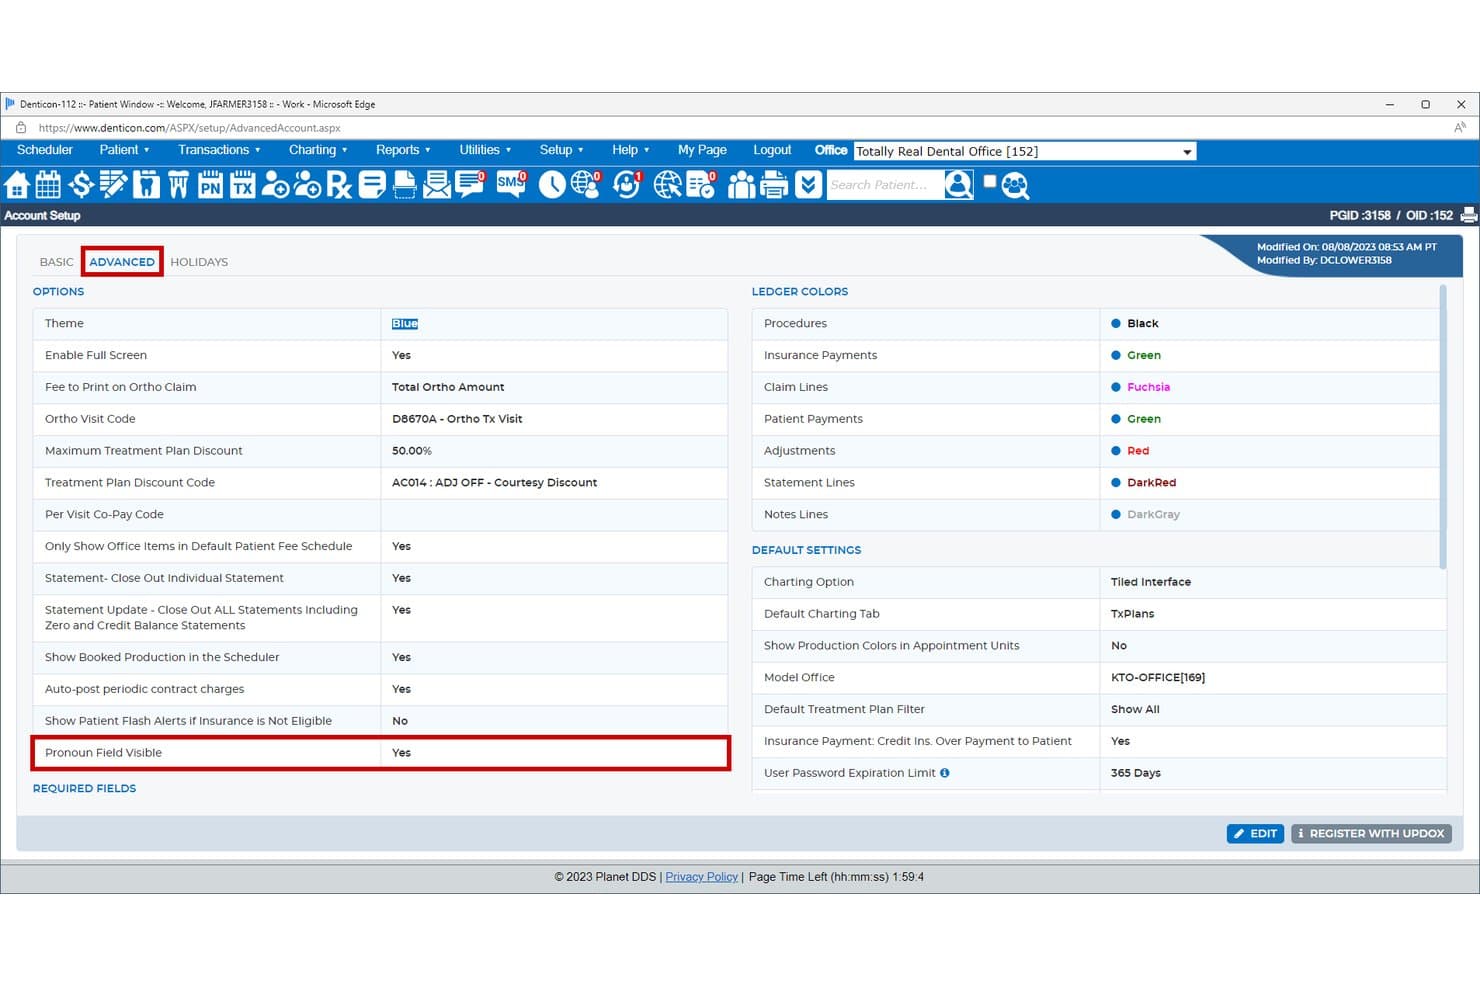1480x987 pixels.
Task: Open the PN progress notes icon
Action: tap(210, 185)
